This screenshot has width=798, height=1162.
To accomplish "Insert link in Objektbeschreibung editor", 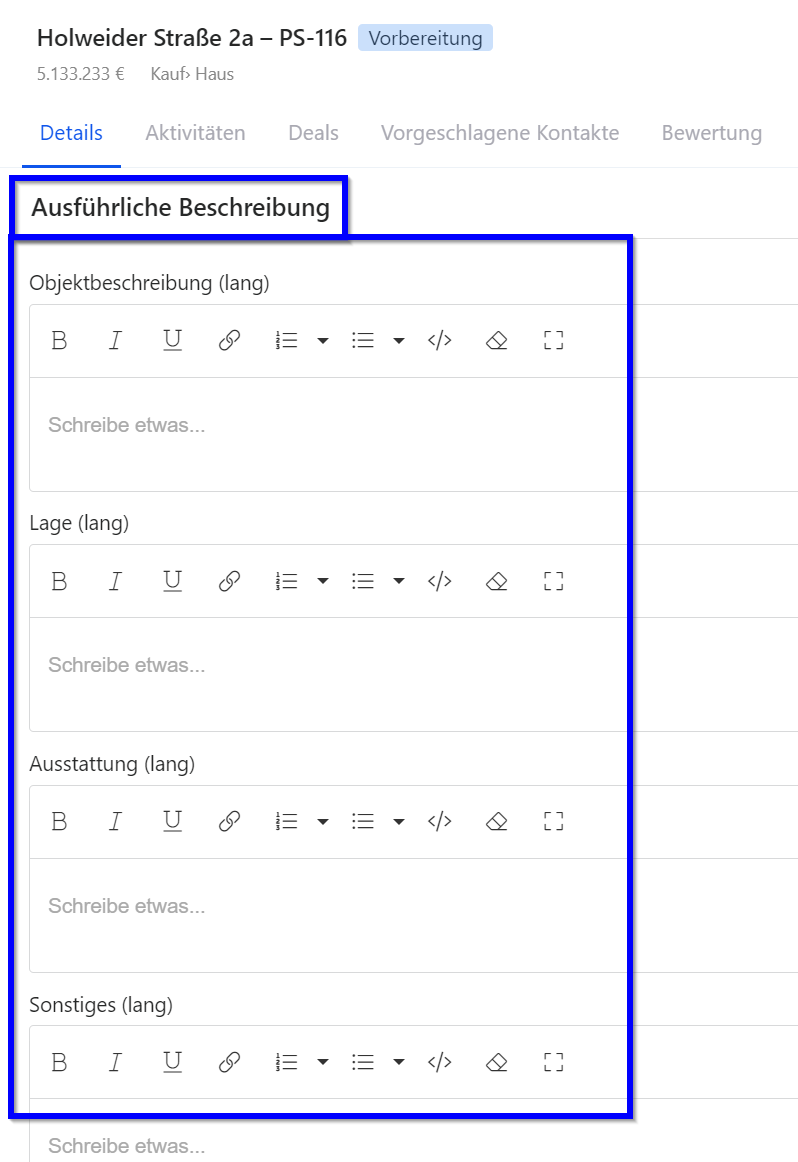I will [x=229, y=340].
